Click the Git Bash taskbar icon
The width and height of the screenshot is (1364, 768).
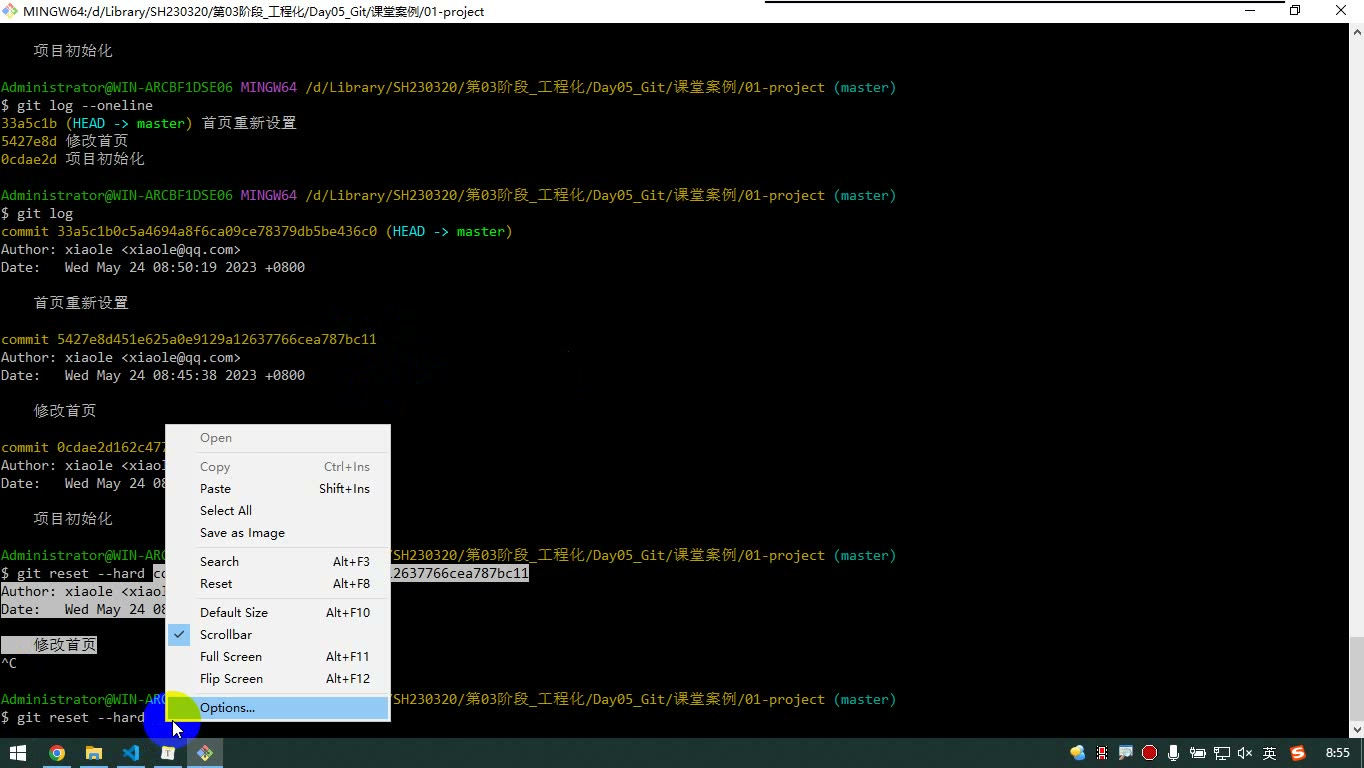[205, 753]
